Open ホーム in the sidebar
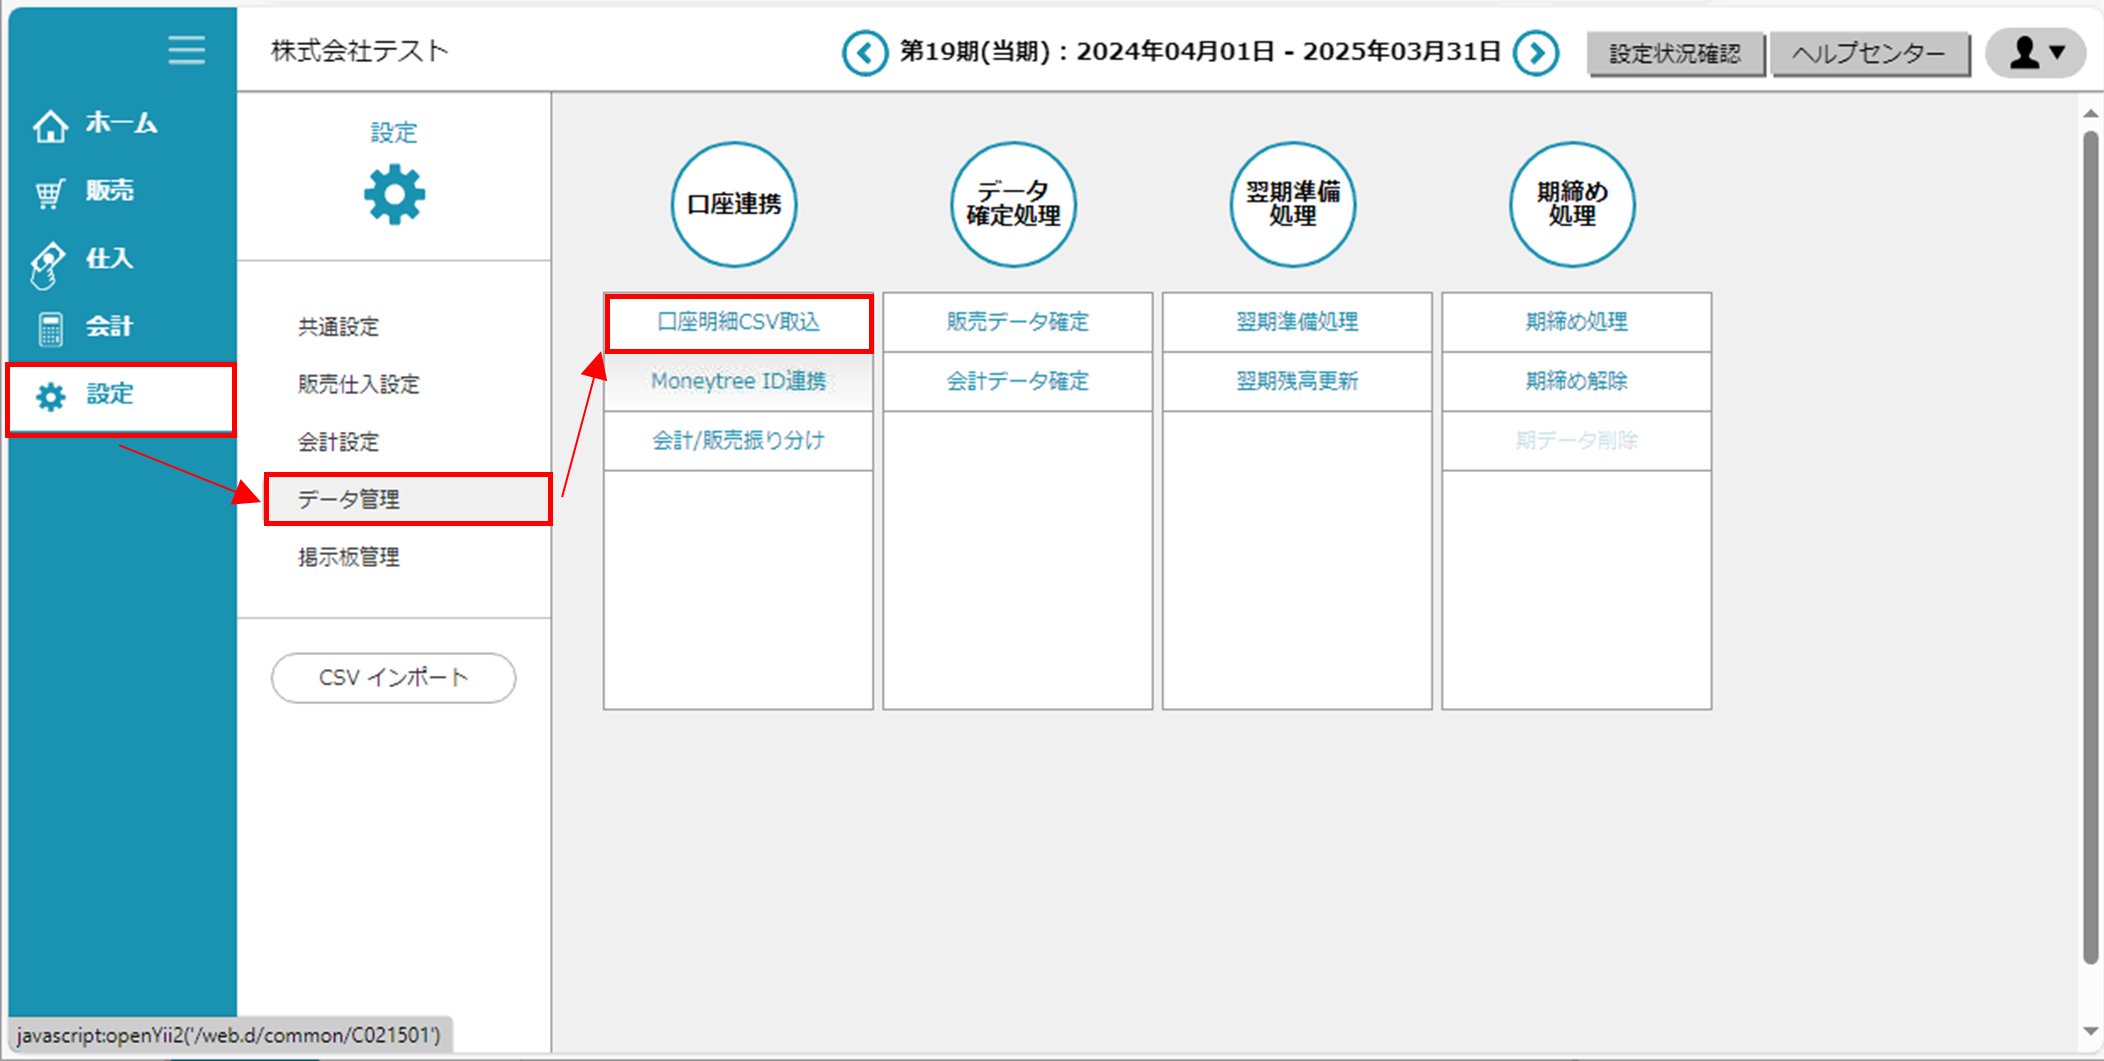The height and width of the screenshot is (1061, 2104). [120, 124]
